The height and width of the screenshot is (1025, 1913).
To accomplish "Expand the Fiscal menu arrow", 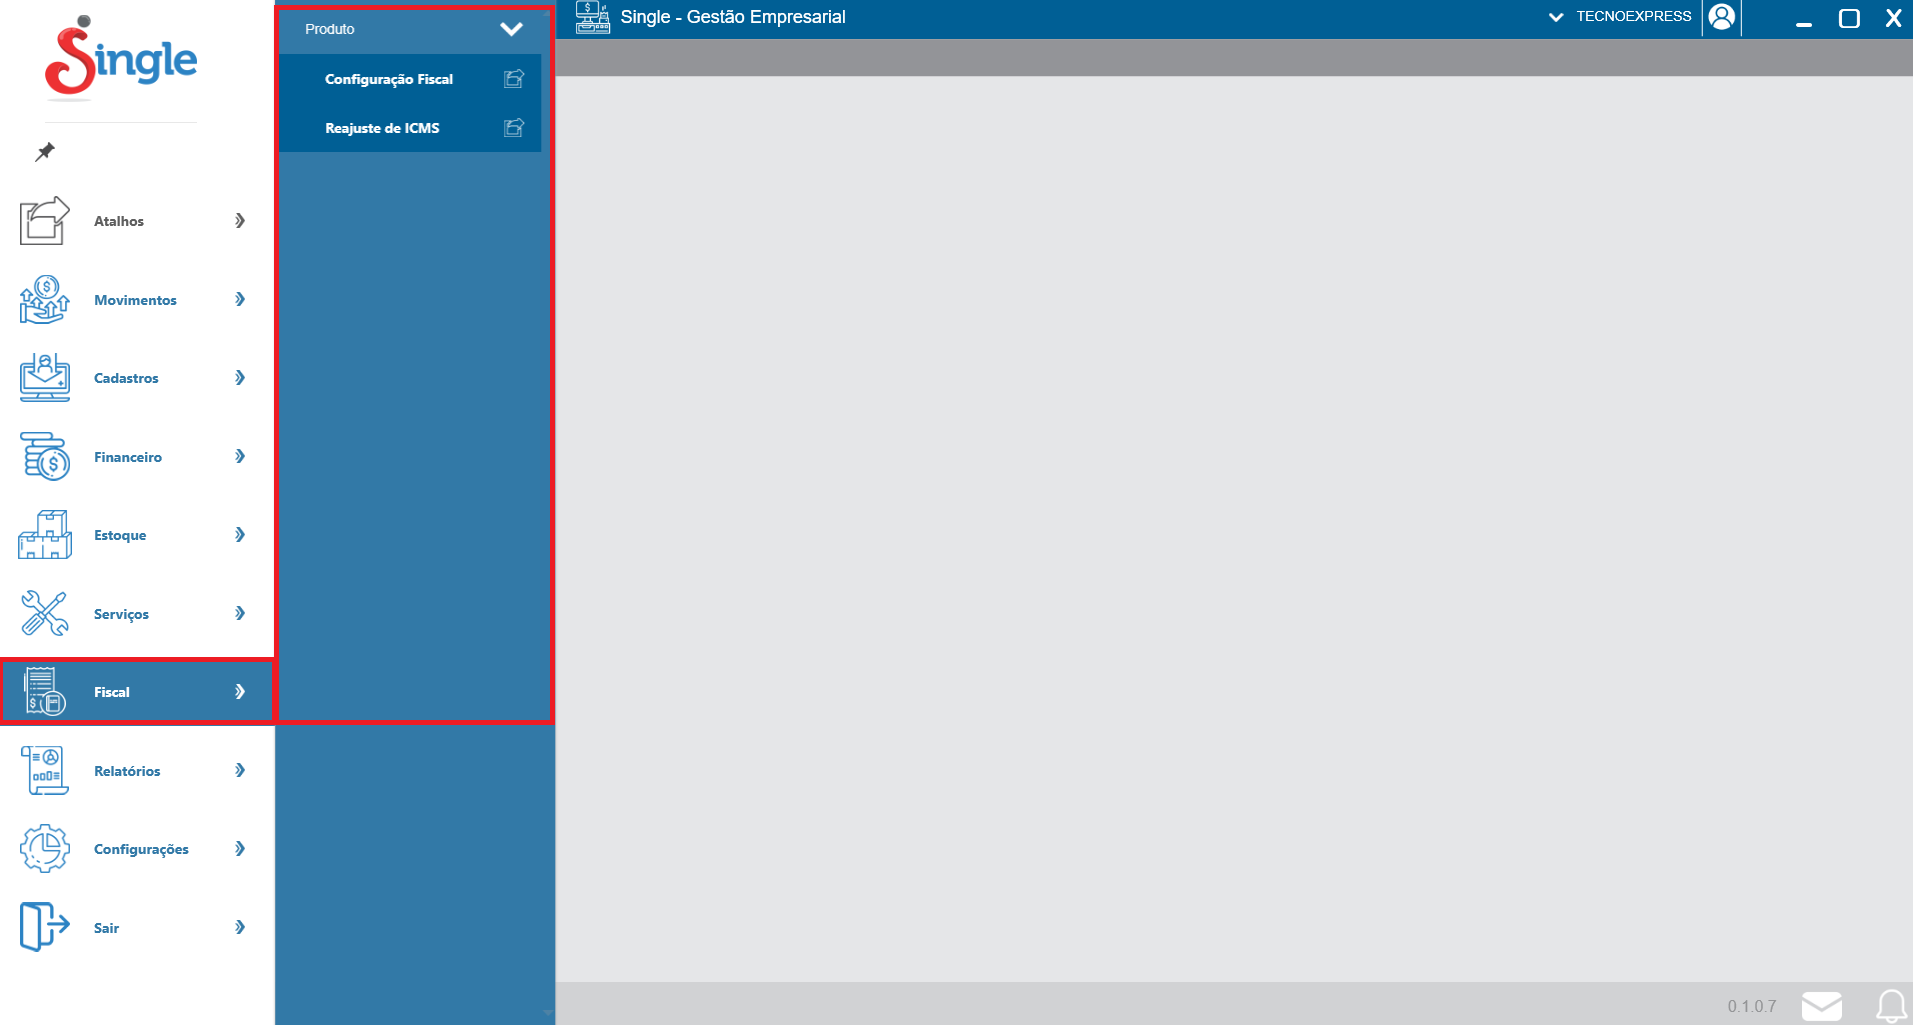I will (240, 692).
